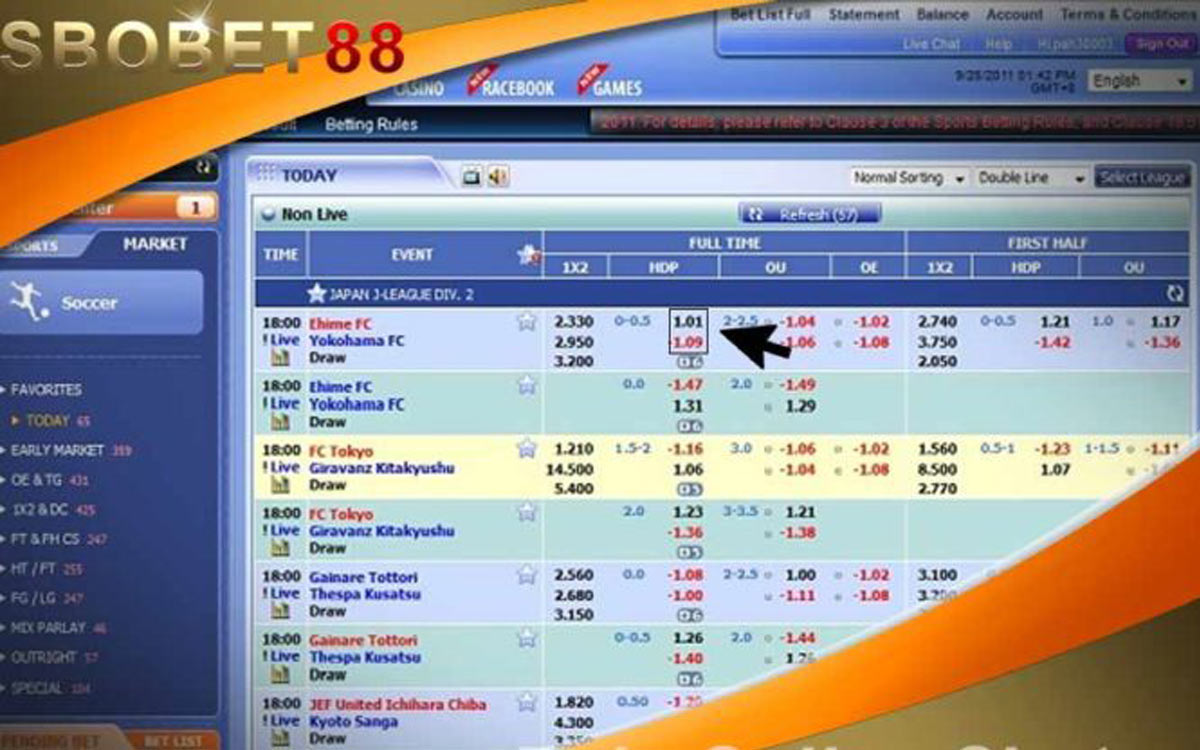Open the Account menu item
1200x750 pixels.
[1015, 15]
